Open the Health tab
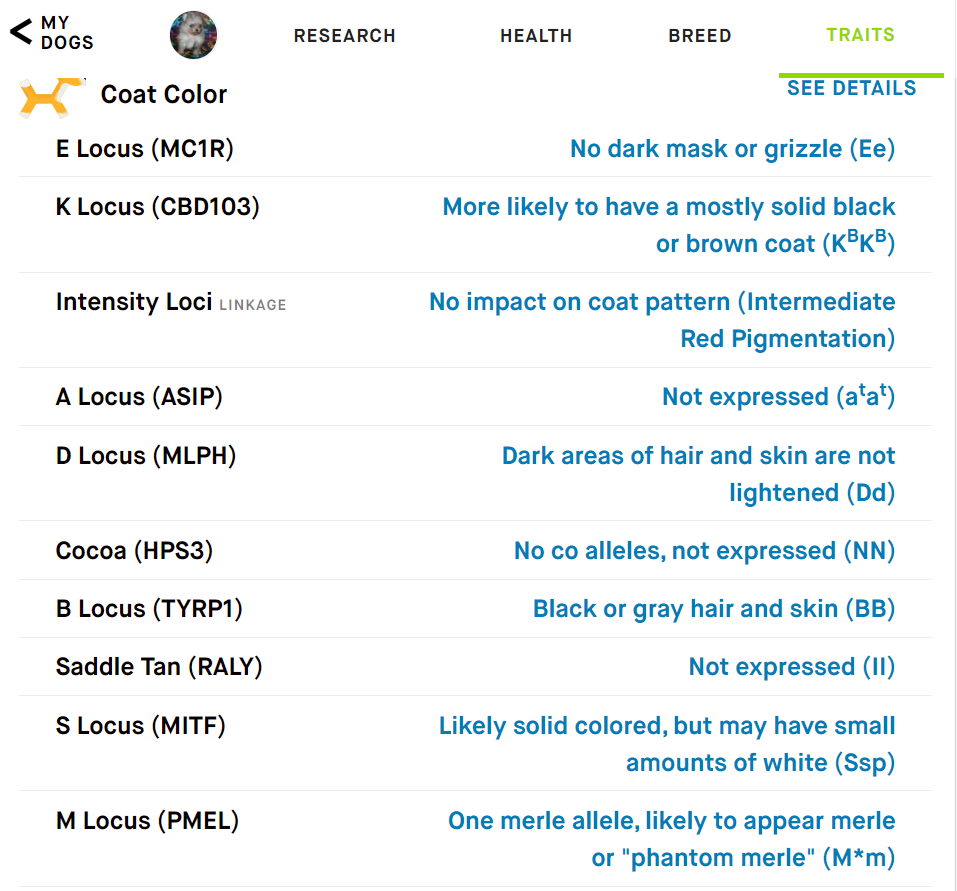957x891 pixels. pyautogui.click(x=536, y=36)
